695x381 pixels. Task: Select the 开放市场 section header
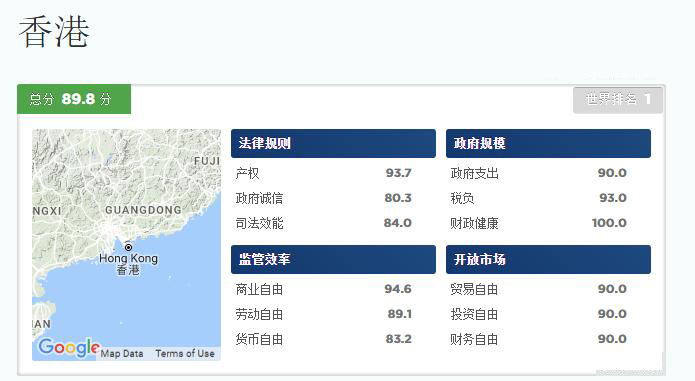(548, 260)
